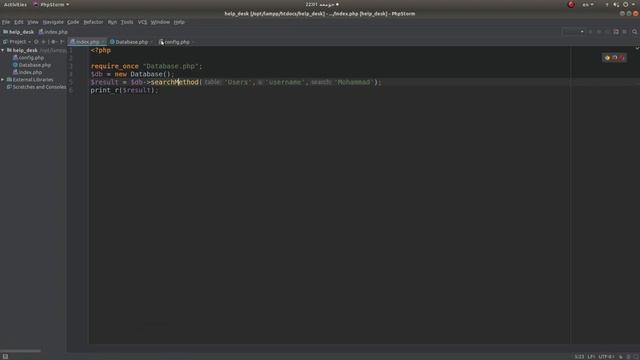The image size is (640, 360).
Task: Click Project panel settings gear icon
Action: pyautogui.click(x=53, y=42)
